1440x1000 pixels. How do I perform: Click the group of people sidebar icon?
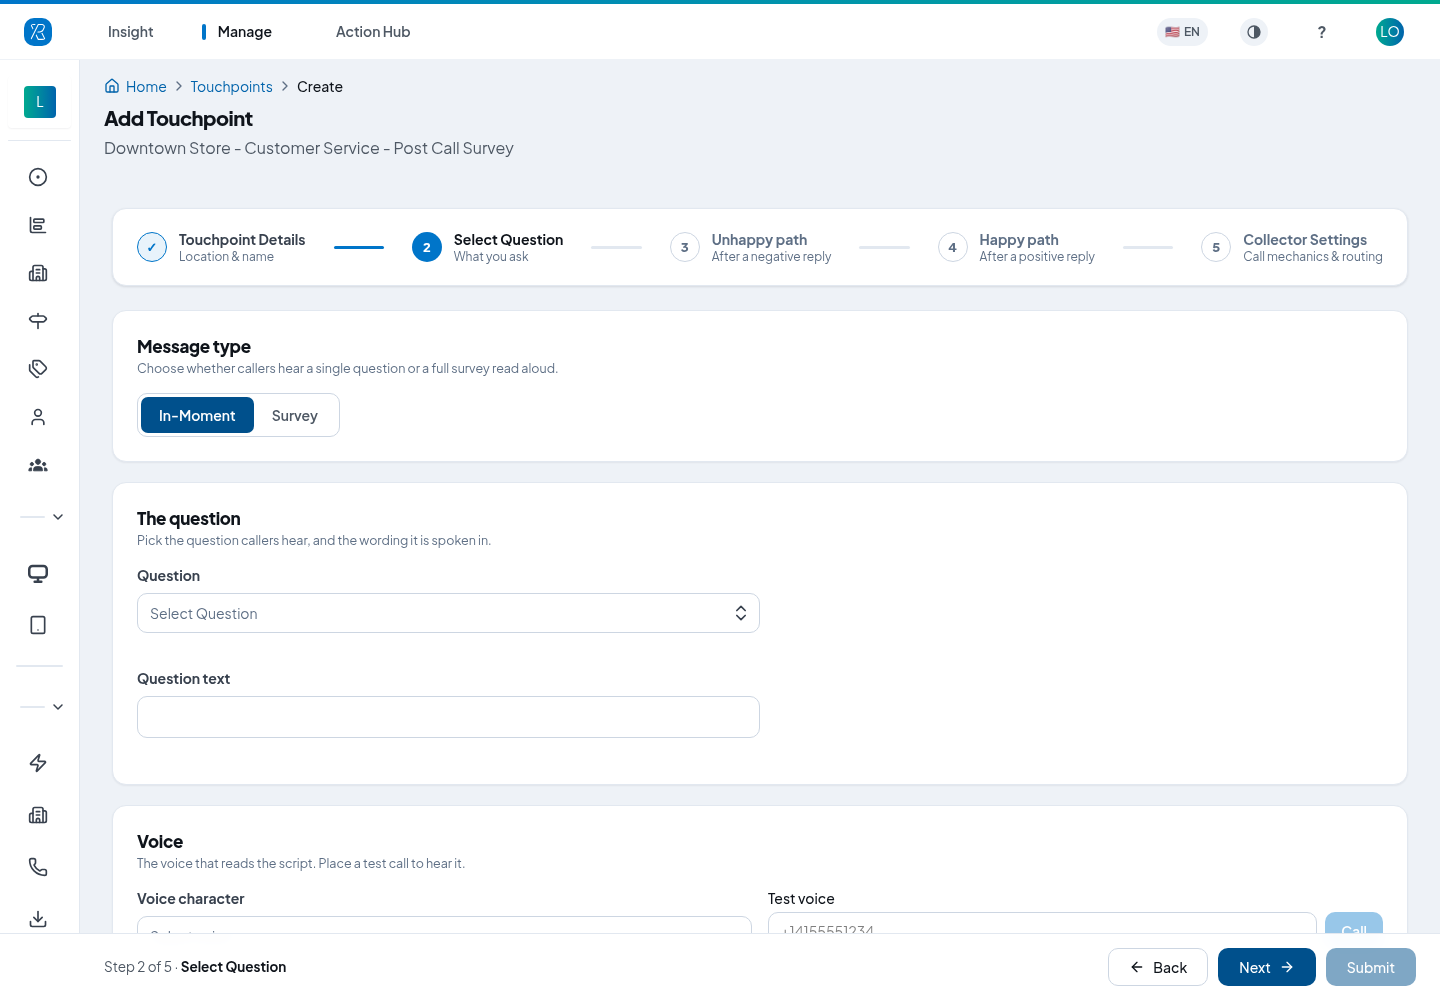38,465
